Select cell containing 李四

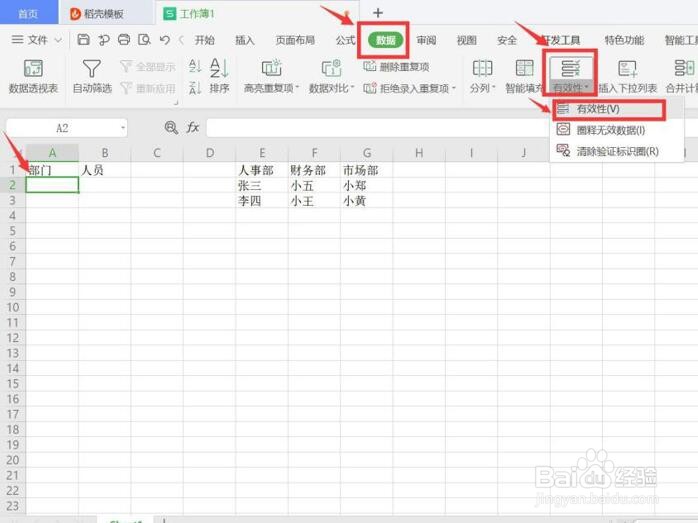click(262, 201)
